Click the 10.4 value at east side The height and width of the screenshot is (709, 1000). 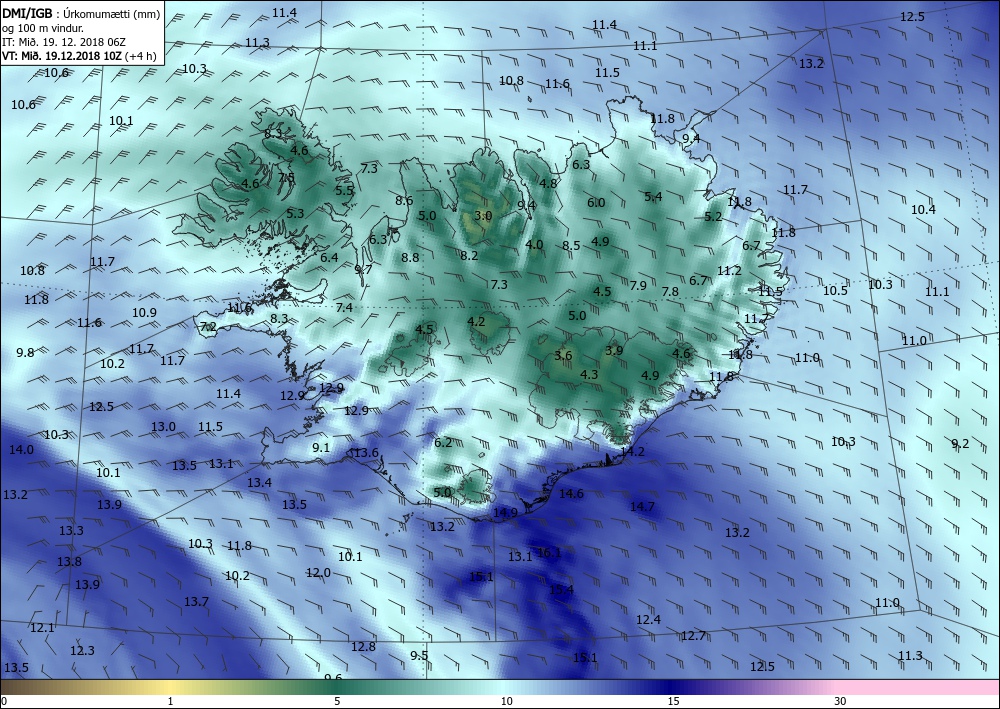[x=923, y=209]
